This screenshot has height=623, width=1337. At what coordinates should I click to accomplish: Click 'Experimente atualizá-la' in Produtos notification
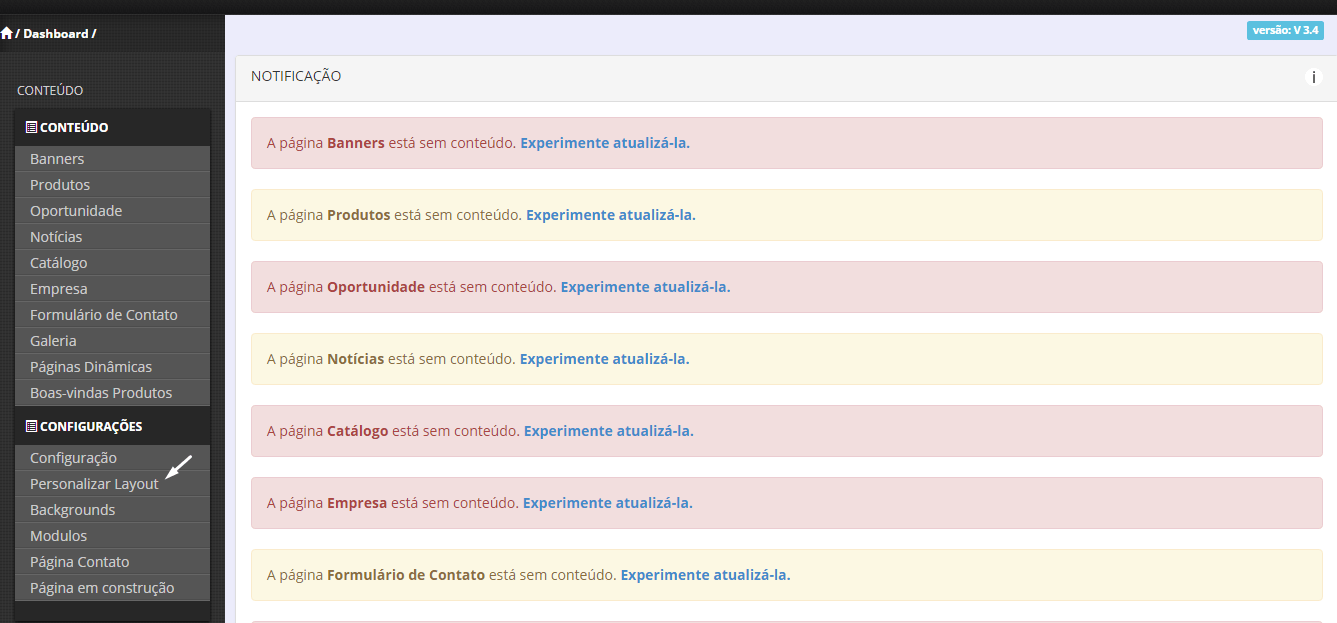click(610, 215)
